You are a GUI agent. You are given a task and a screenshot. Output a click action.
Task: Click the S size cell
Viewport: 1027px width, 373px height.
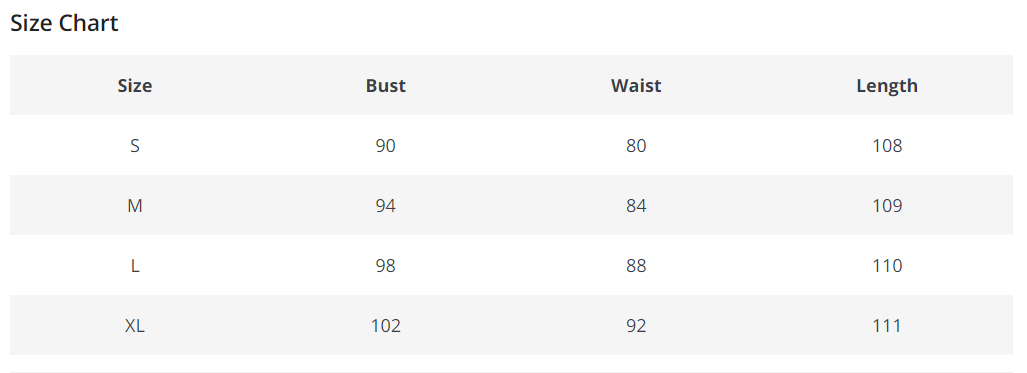(x=135, y=146)
